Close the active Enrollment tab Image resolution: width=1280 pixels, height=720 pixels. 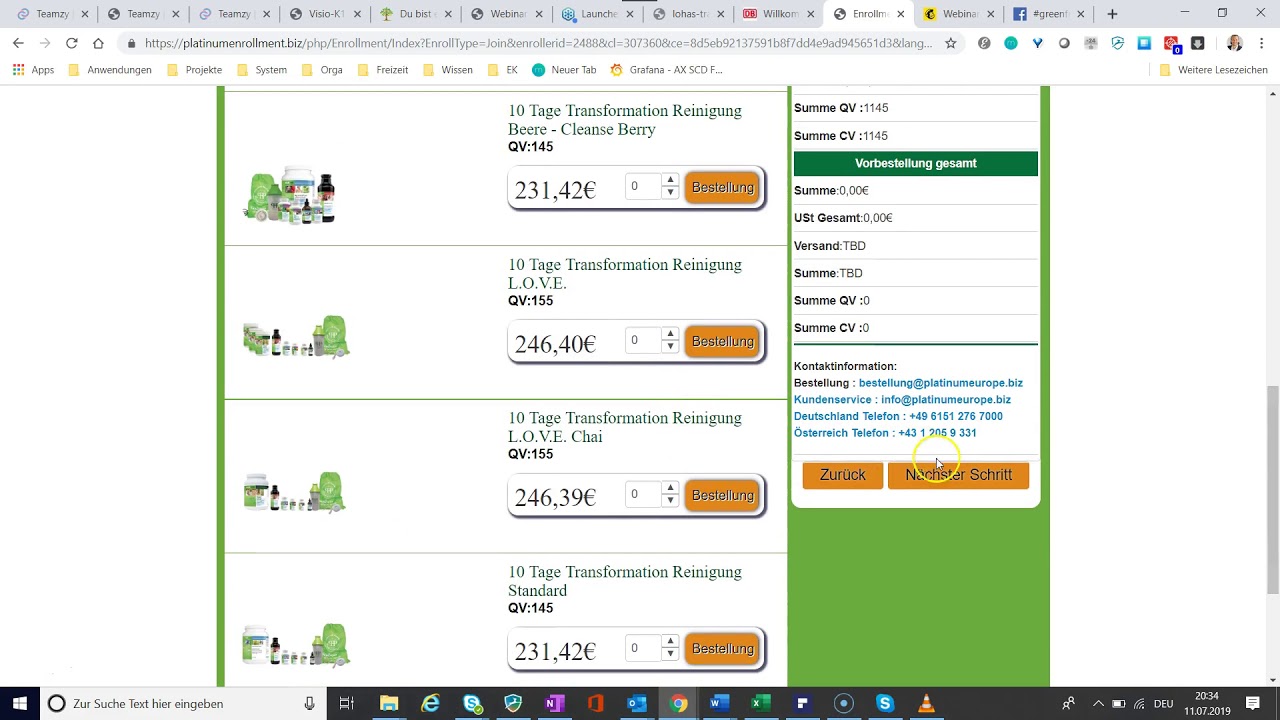[x=900, y=14]
